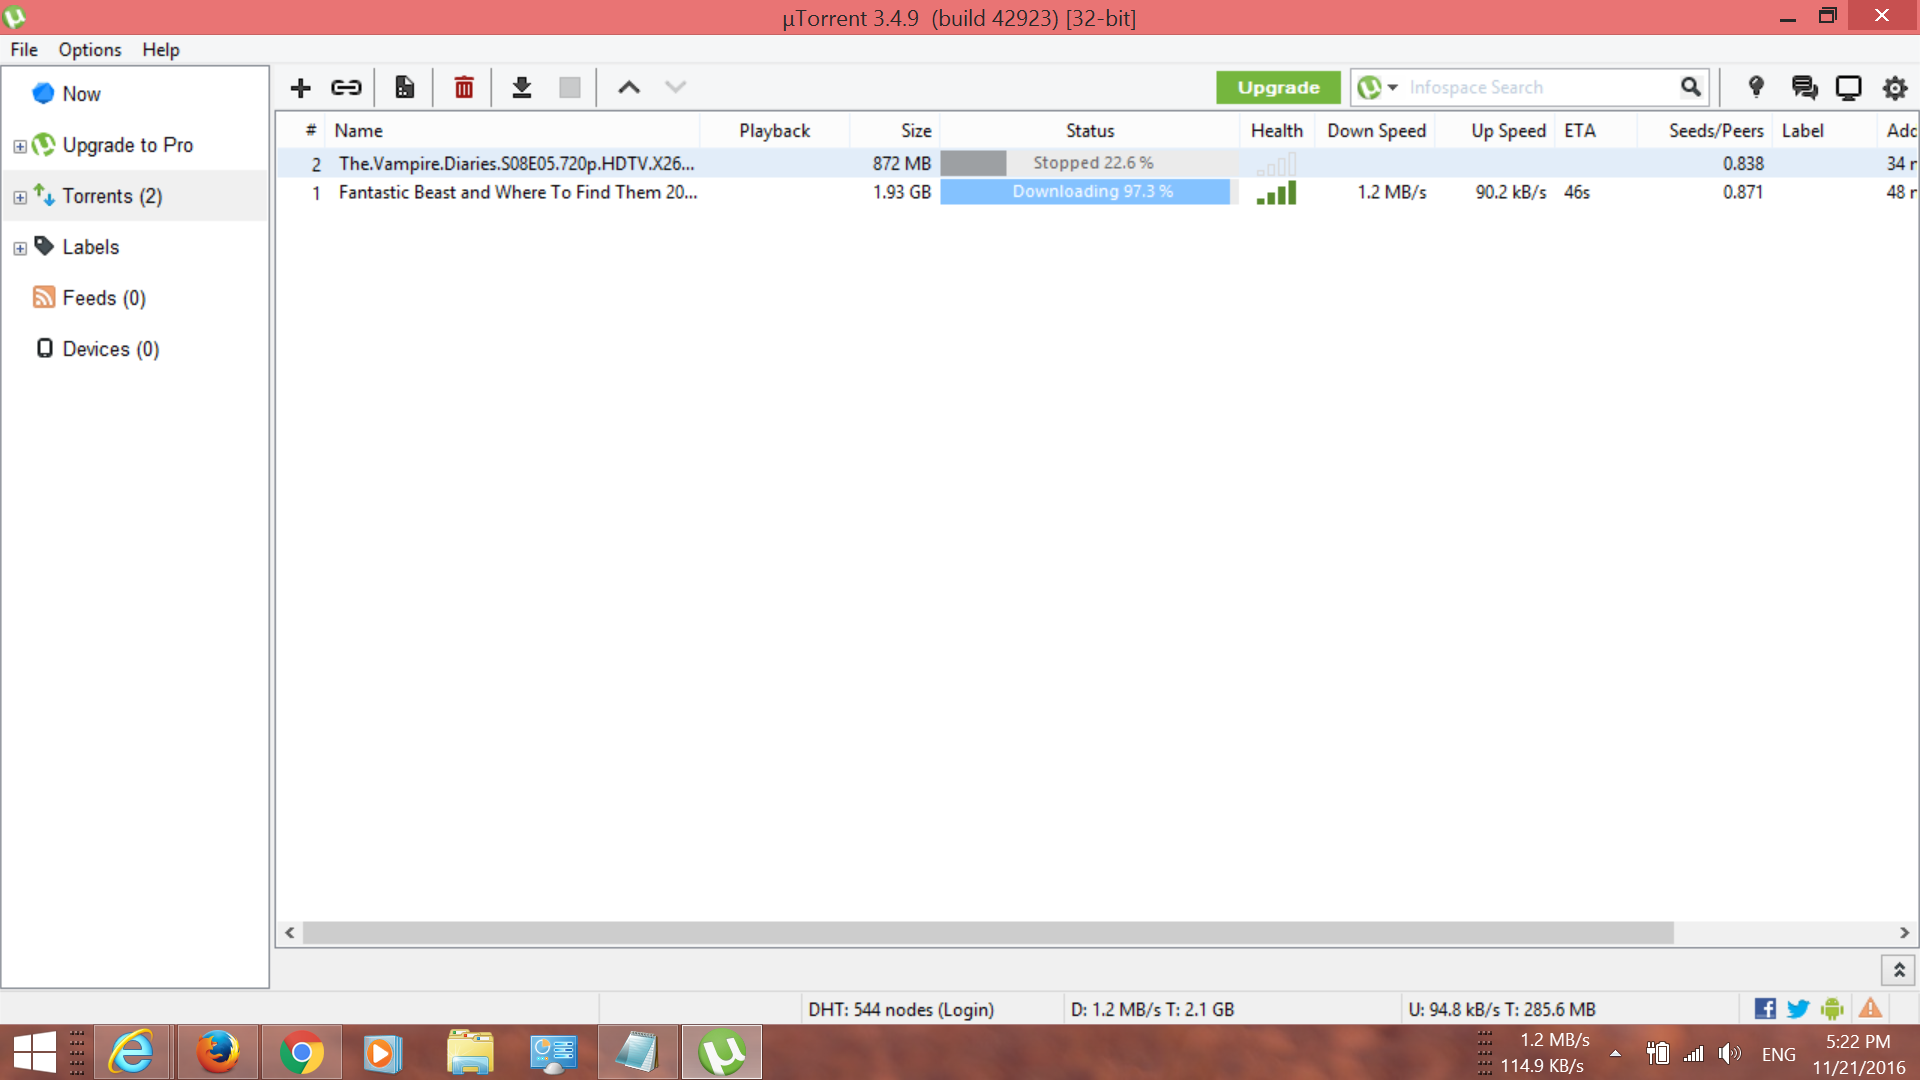
Task: Open the Help menu
Action: 160,50
